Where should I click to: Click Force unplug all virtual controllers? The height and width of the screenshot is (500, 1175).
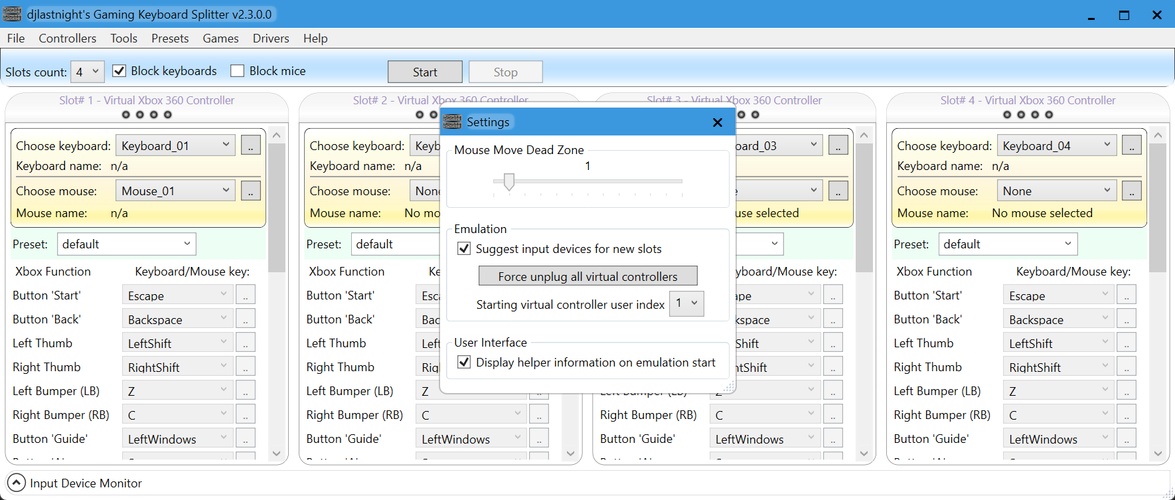pos(588,276)
